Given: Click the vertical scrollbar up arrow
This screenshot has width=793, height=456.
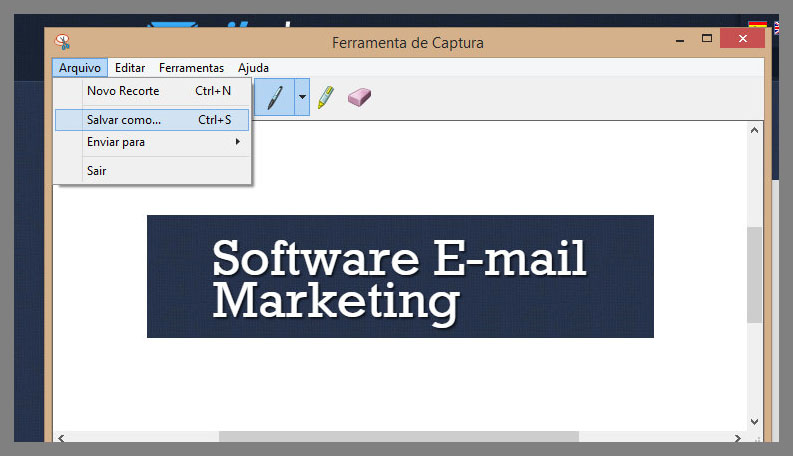Looking at the screenshot, I should 755,130.
